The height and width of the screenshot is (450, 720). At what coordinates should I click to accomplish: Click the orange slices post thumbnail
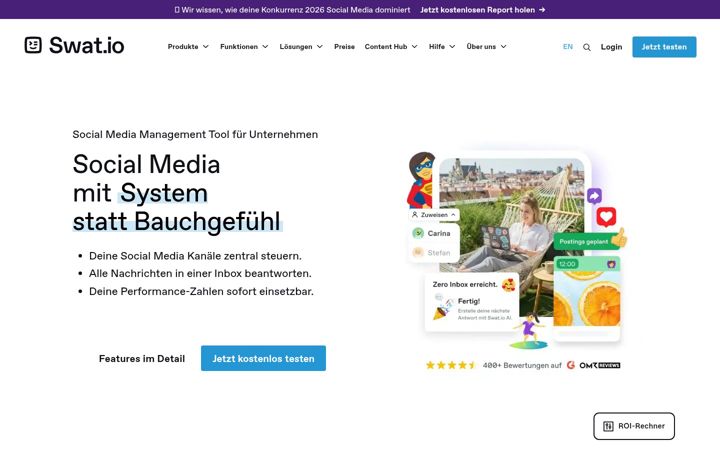[x=587, y=292]
